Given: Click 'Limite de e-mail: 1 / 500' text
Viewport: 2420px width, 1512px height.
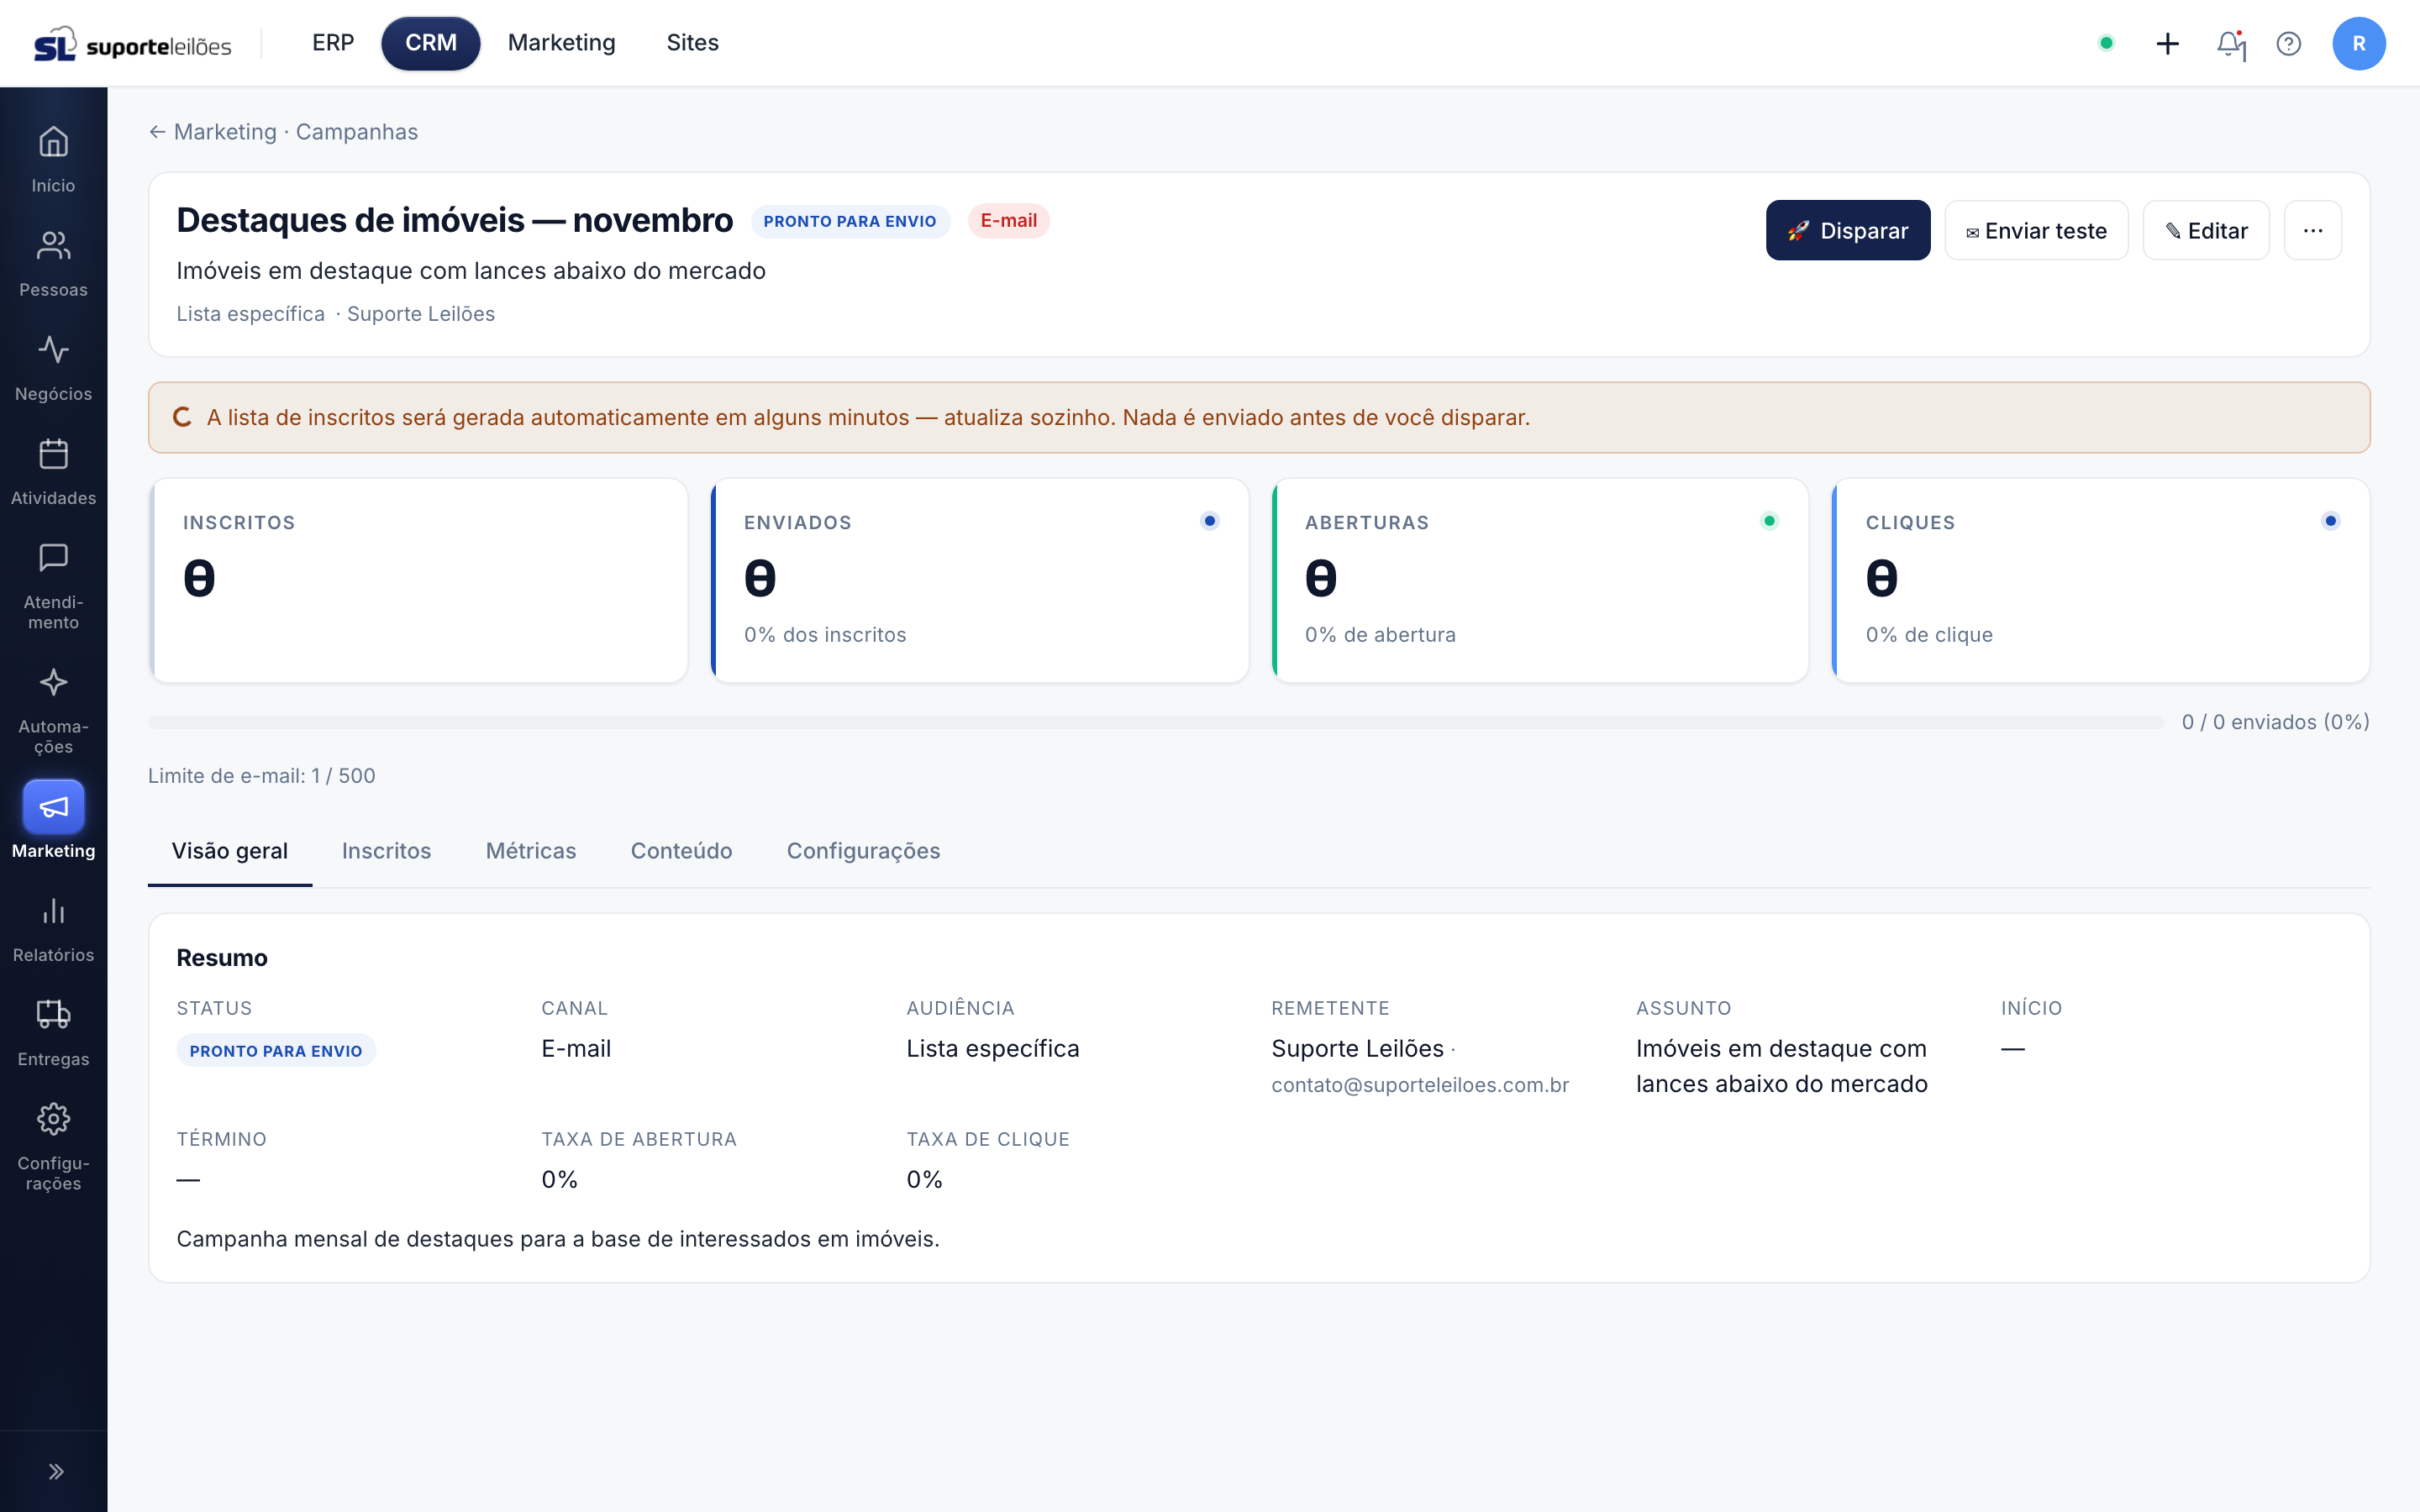Looking at the screenshot, I should 262,776.
